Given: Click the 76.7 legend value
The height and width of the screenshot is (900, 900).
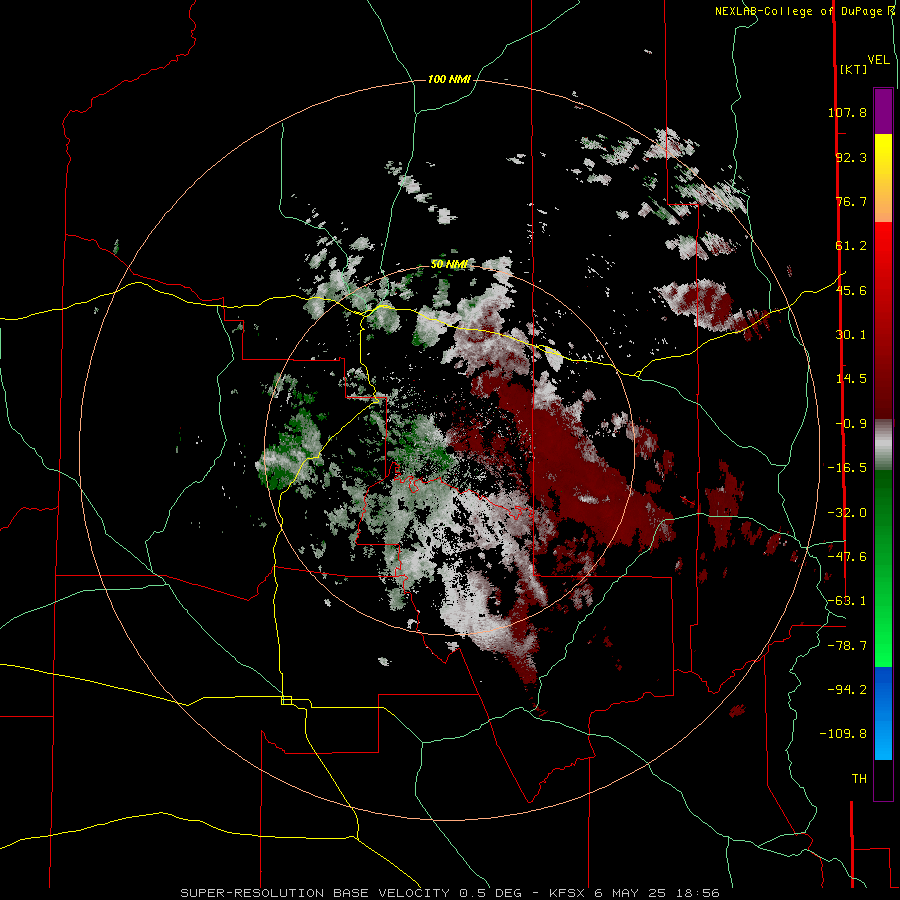Looking at the screenshot, I should (x=851, y=201).
